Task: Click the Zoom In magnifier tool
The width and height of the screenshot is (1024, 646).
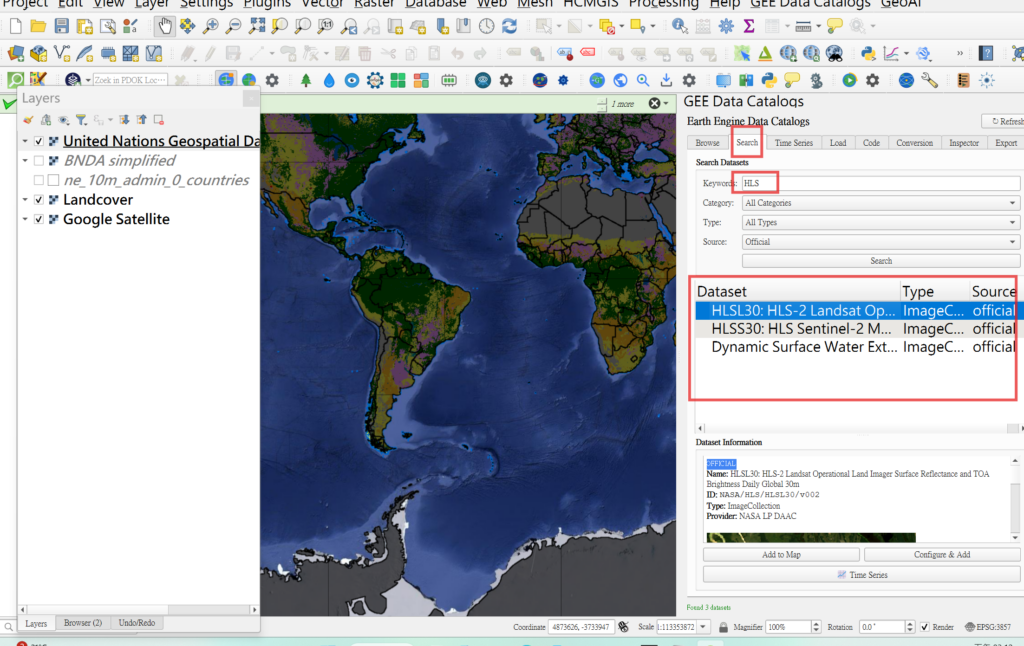Action: pos(210,26)
